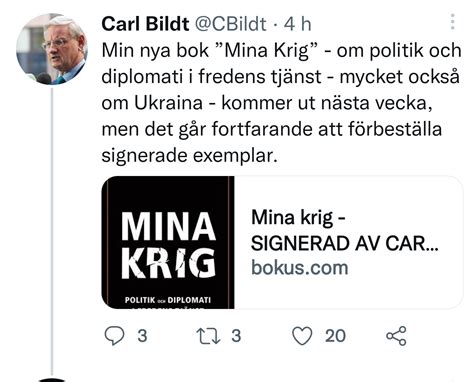Open the Mina Krig book cover image

tap(168, 242)
